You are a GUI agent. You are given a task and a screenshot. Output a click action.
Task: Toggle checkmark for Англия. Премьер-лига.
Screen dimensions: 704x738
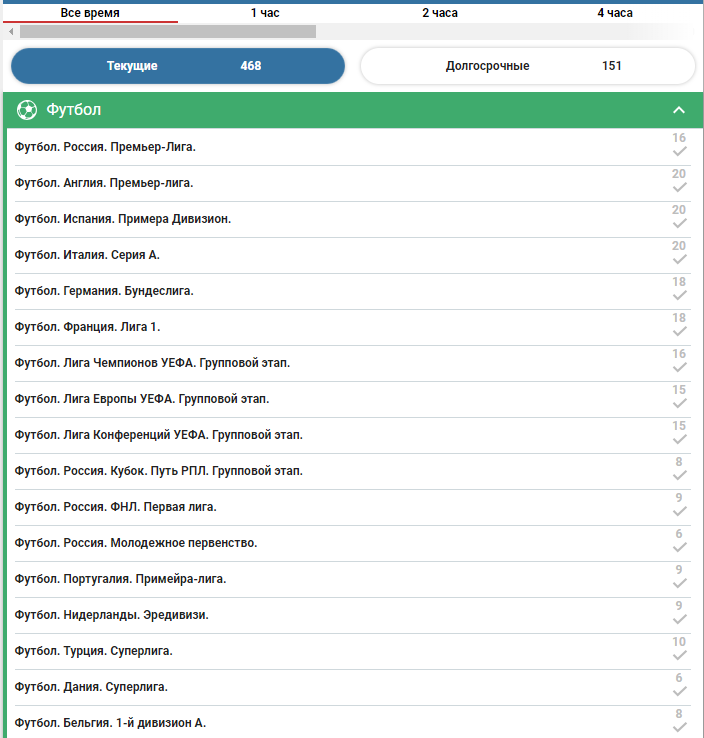[679, 188]
